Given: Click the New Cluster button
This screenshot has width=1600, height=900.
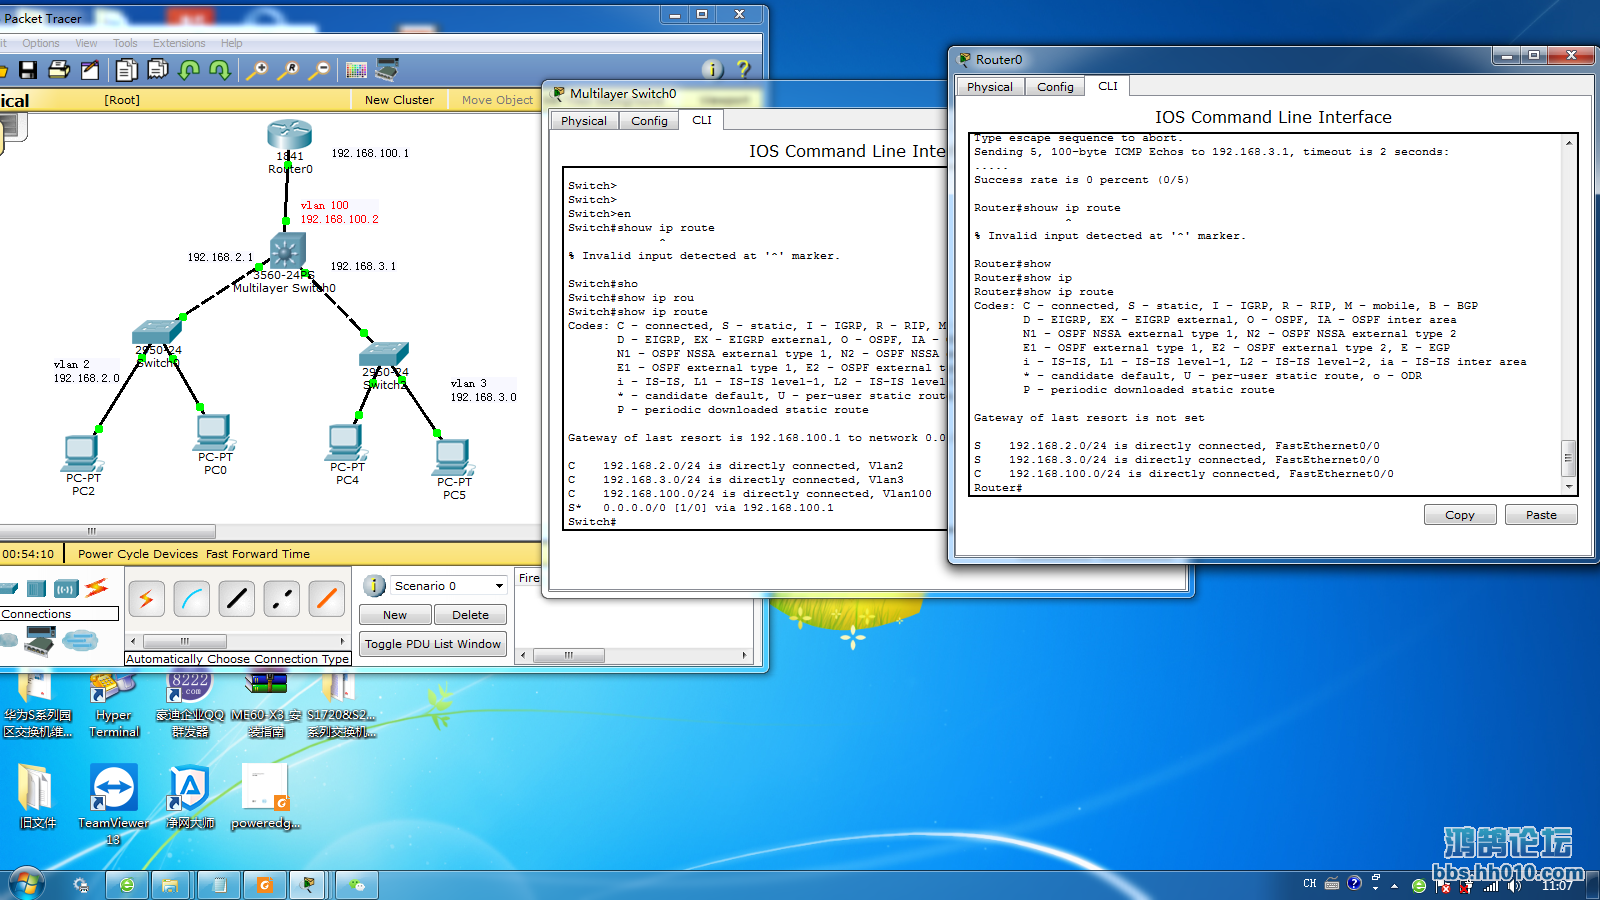Looking at the screenshot, I should 399,100.
